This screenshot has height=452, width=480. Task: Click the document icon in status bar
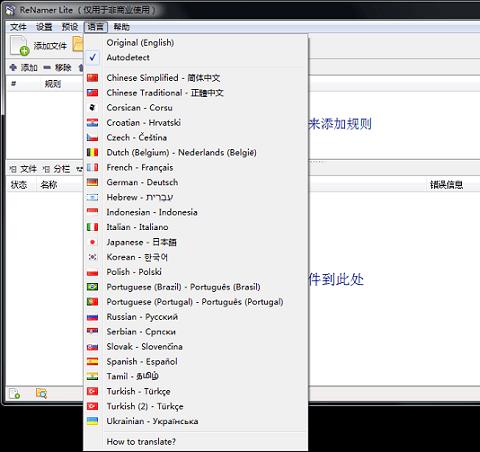click(x=14, y=394)
